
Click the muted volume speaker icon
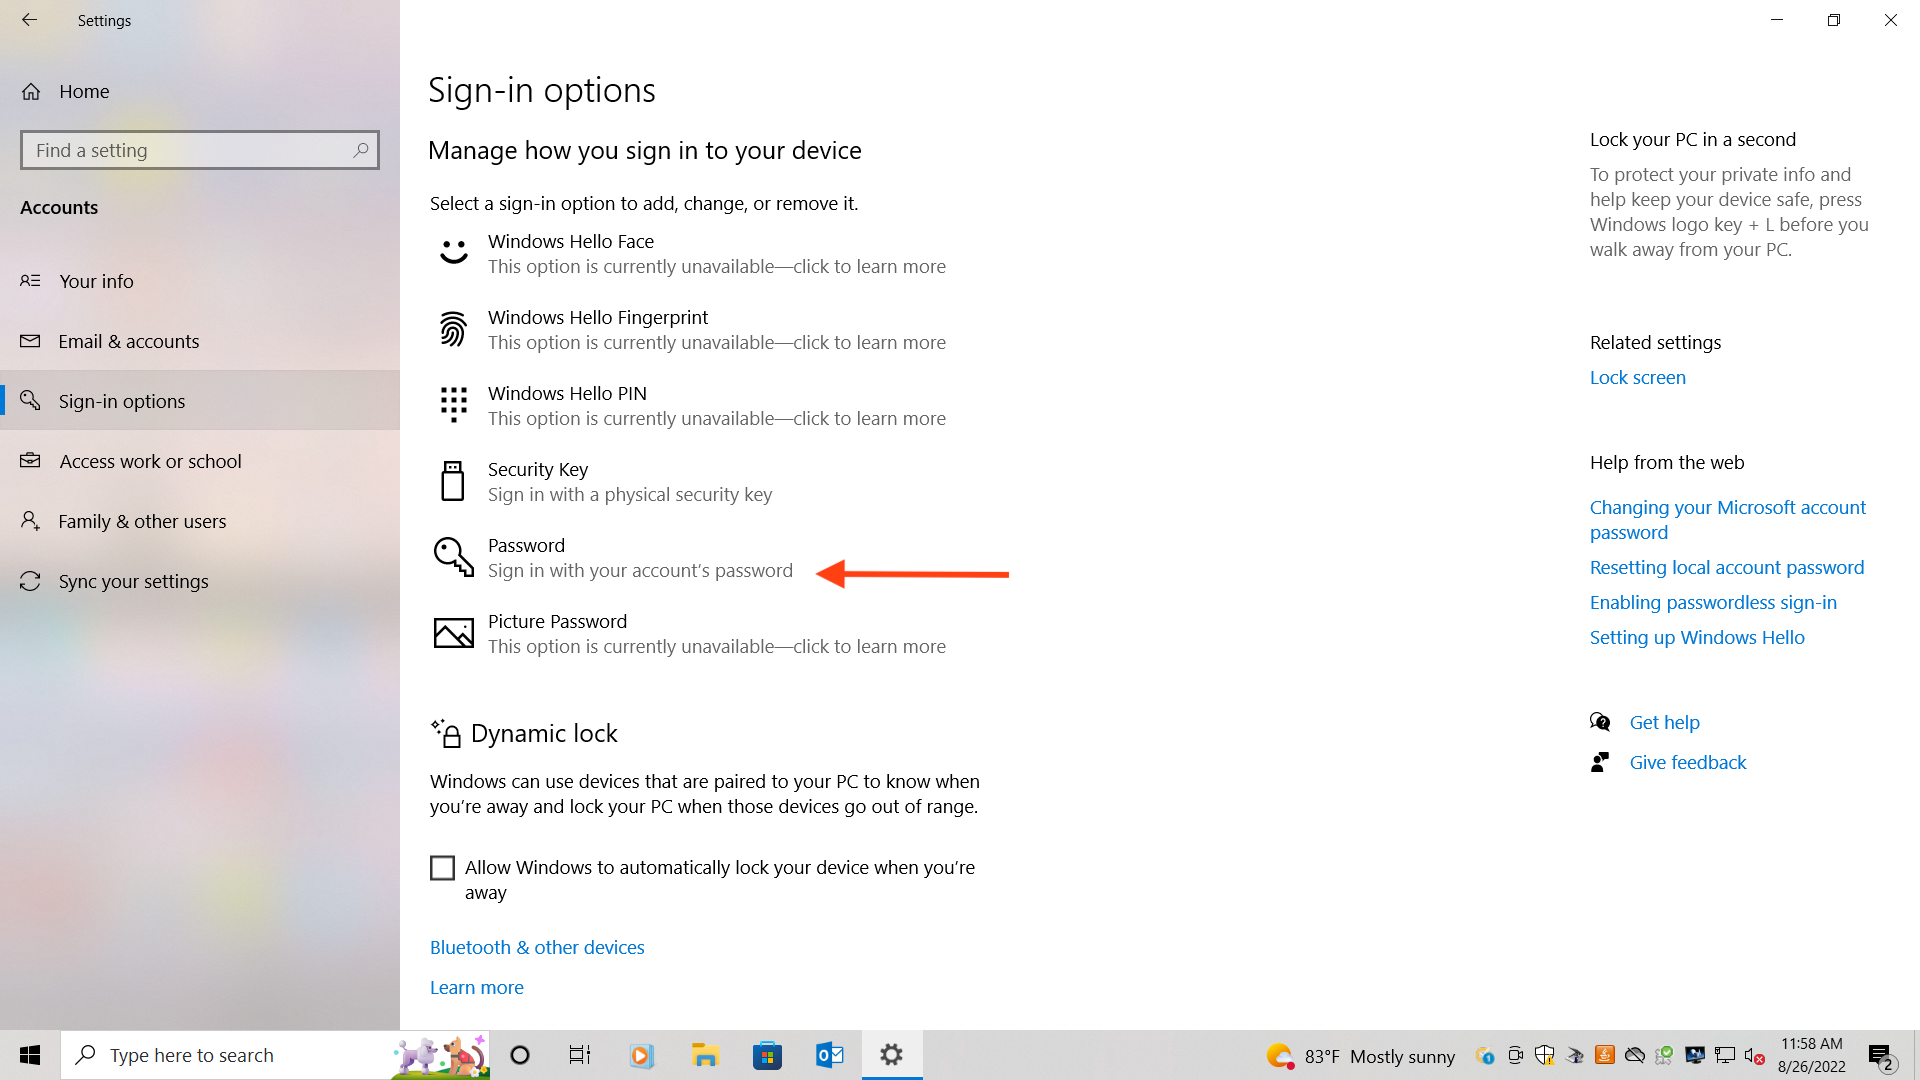tap(1754, 1055)
